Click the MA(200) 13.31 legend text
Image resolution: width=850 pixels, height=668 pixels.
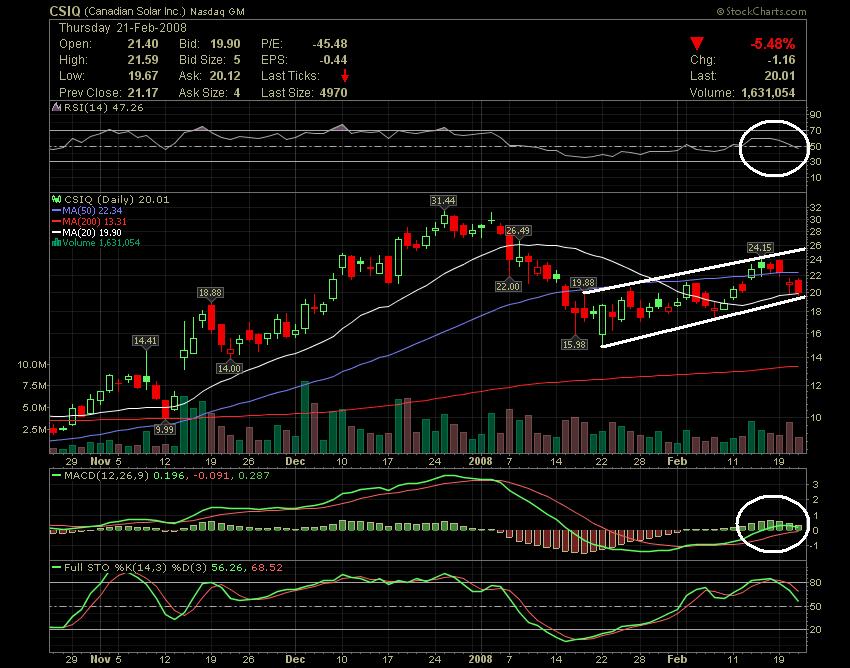[x=95, y=222]
